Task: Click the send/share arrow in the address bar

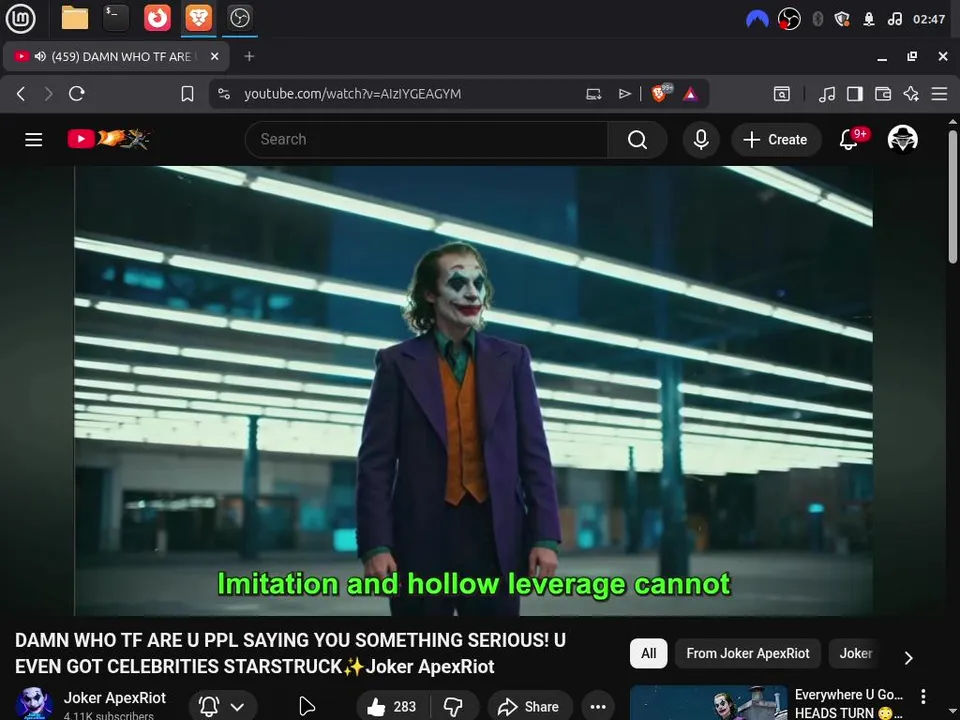Action: click(x=624, y=94)
